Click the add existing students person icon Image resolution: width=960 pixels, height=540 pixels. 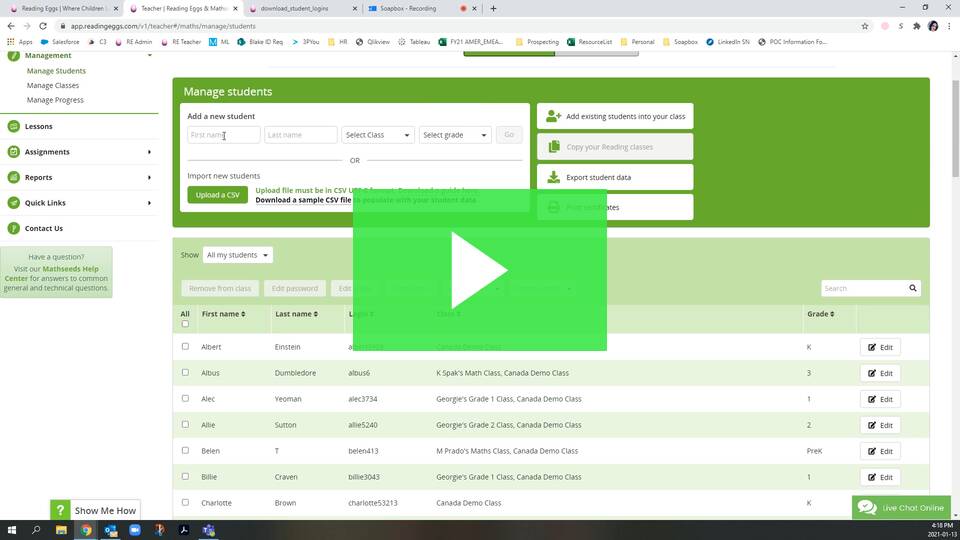[x=553, y=116]
